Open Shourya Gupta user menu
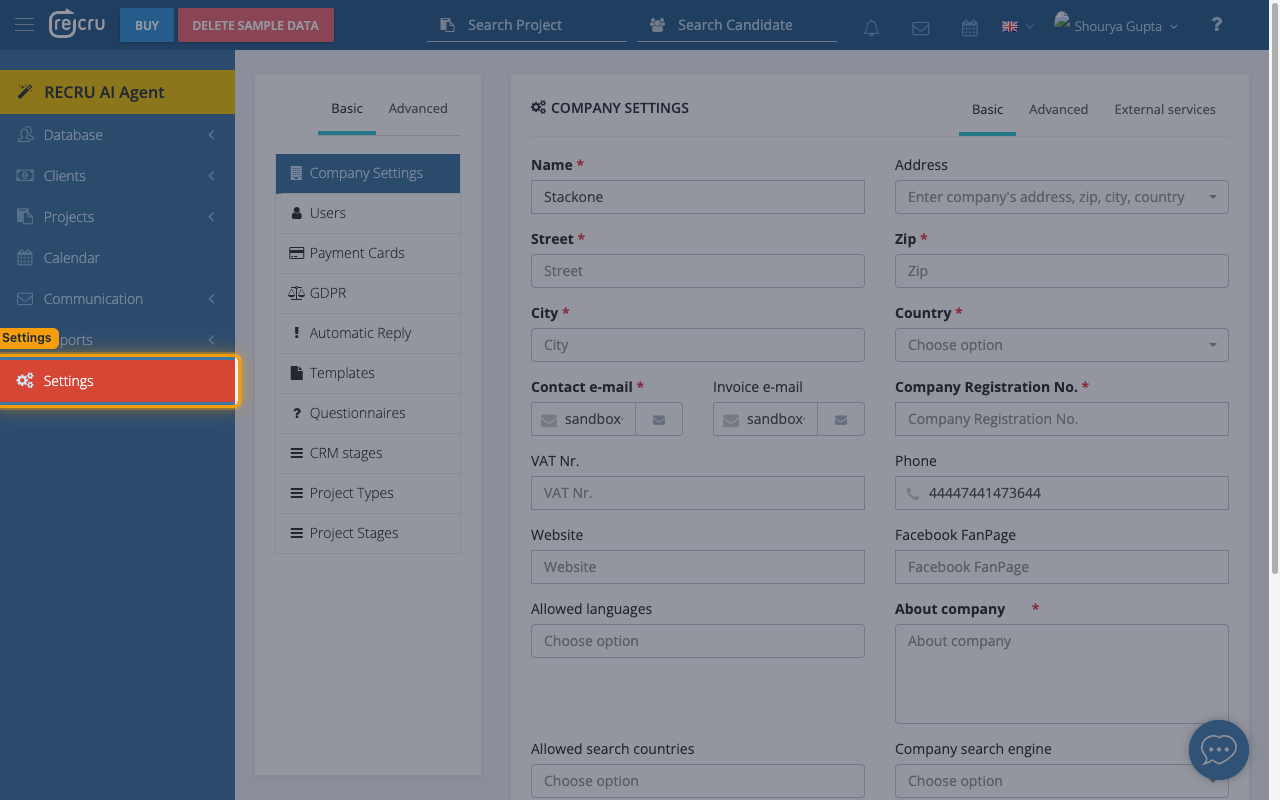1280x800 pixels. pyautogui.click(x=1117, y=26)
